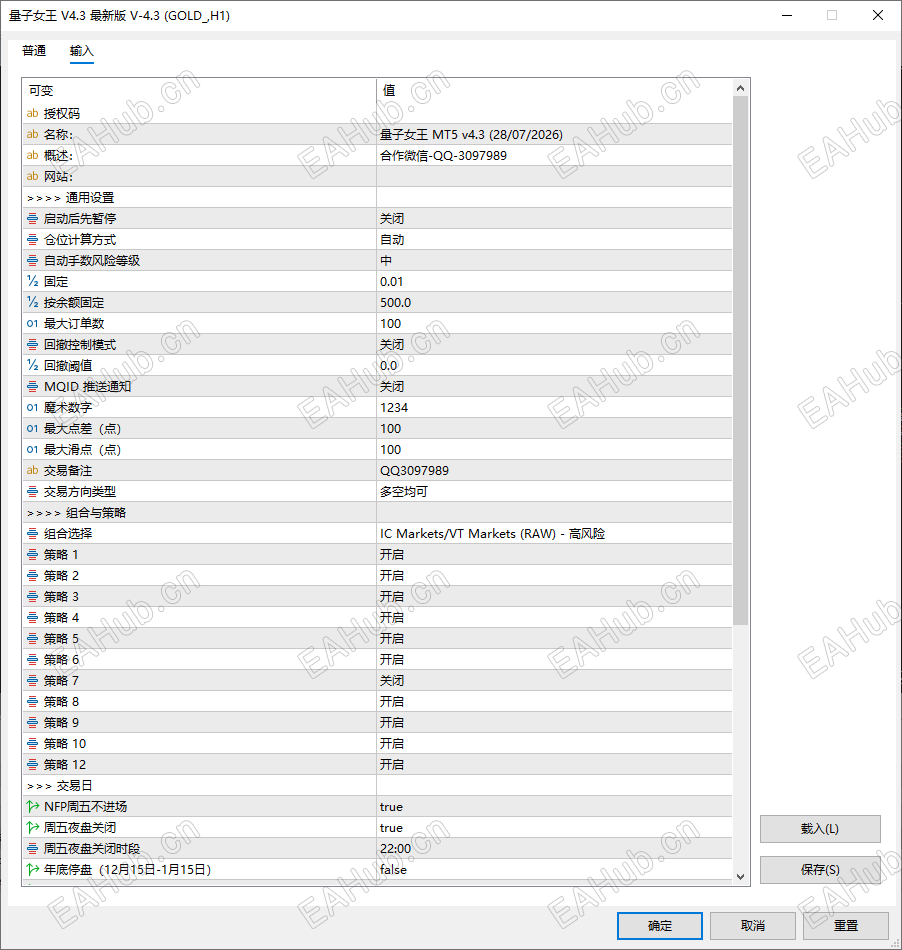This screenshot has width=902, height=950.
Task: Click the enum icon beside 仓位计算方式
Action: pos(33,239)
